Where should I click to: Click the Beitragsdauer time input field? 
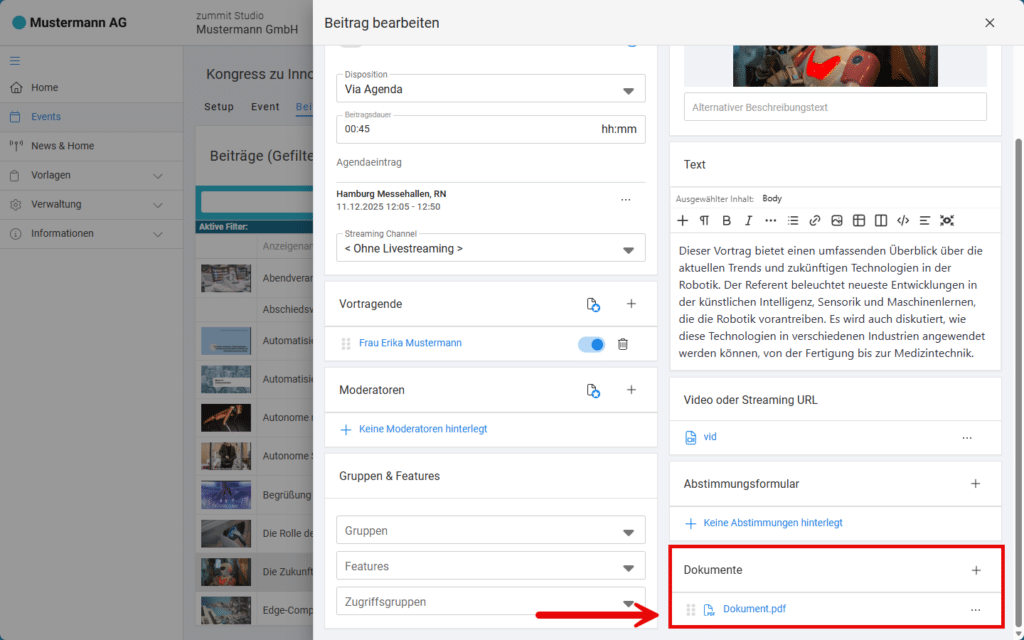click(465, 129)
